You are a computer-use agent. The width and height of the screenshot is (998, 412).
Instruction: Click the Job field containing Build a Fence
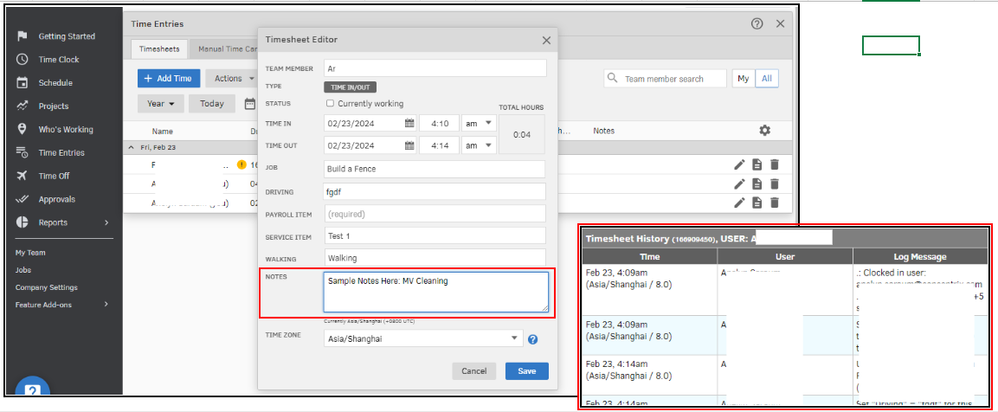435,169
